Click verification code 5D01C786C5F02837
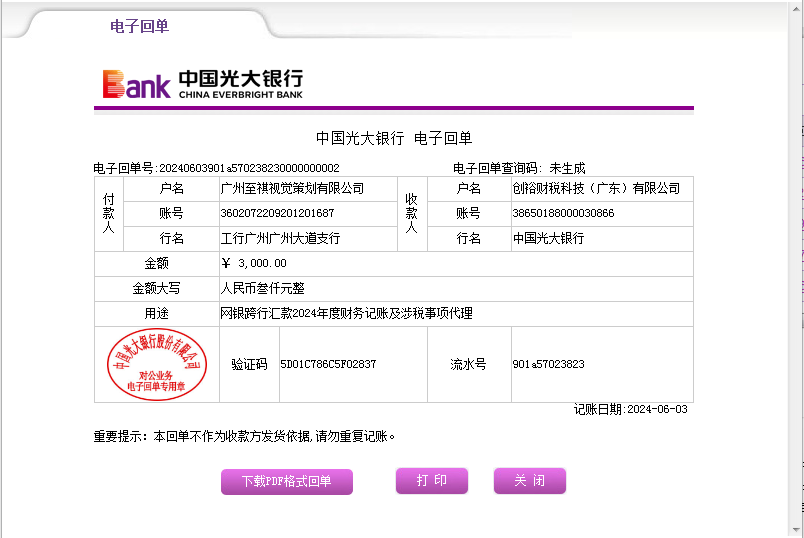 (328, 364)
